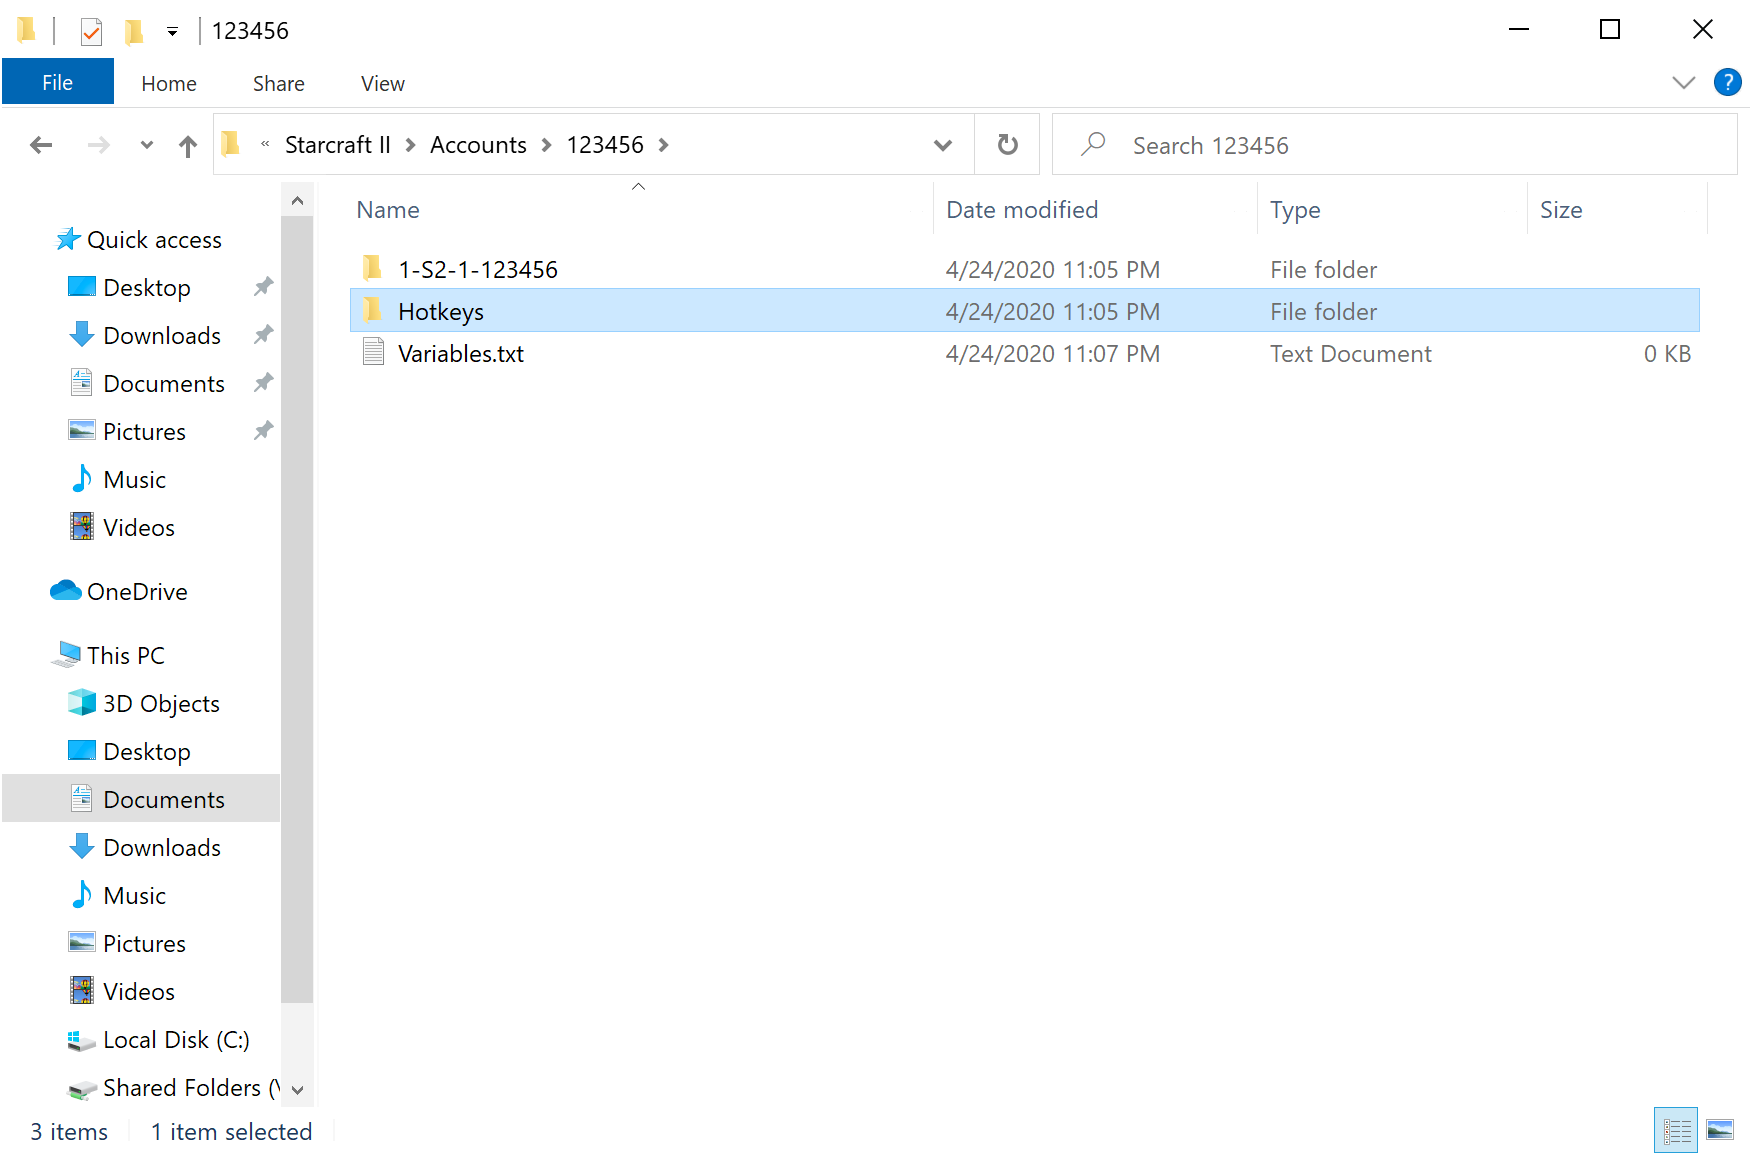Image resolution: width=1752 pixels, height=1155 pixels.
Task: Switch to large icons view
Action: tap(1722, 1129)
